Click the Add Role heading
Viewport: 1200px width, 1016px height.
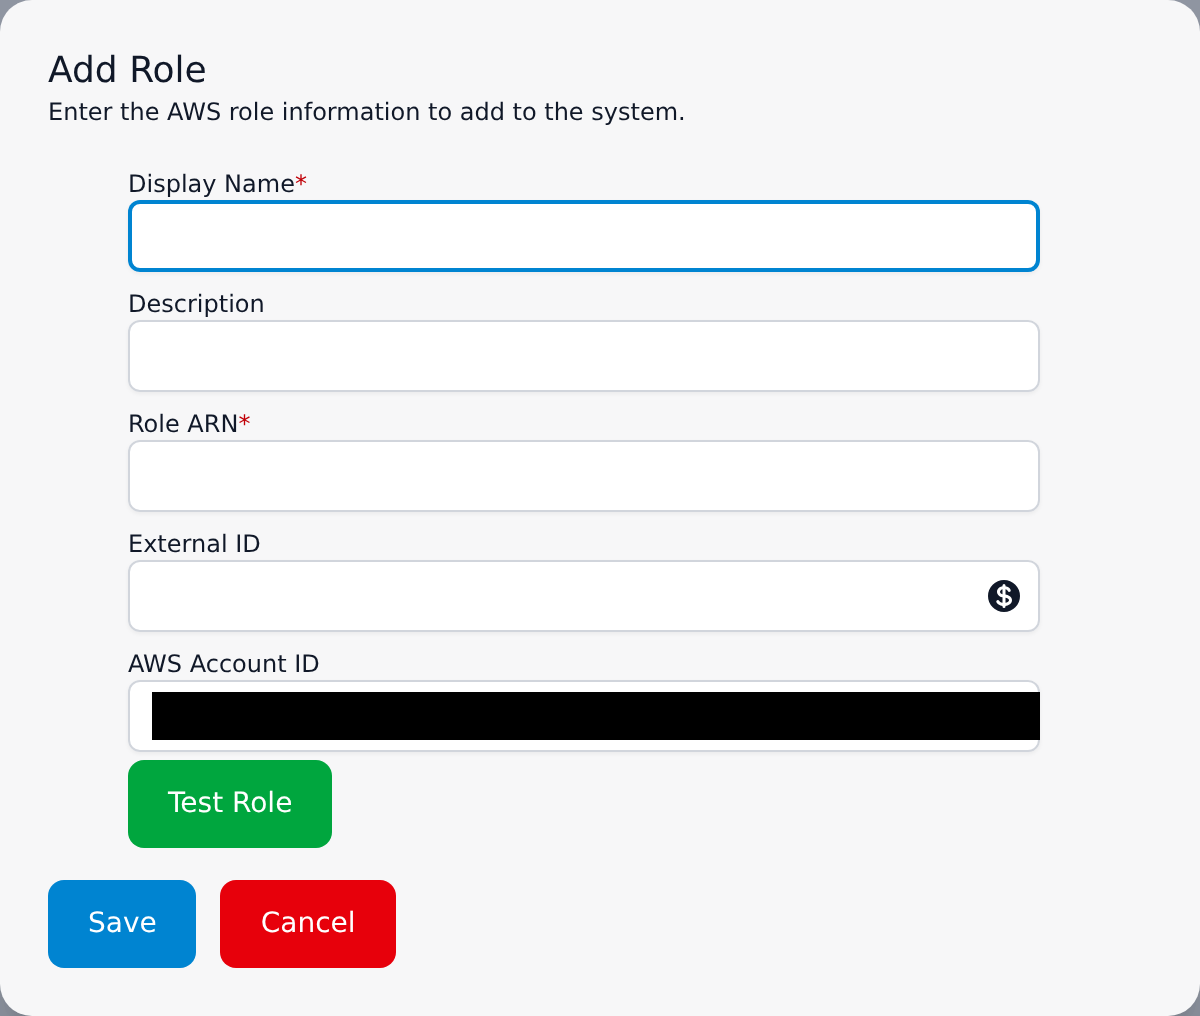click(x=127, y=70)
